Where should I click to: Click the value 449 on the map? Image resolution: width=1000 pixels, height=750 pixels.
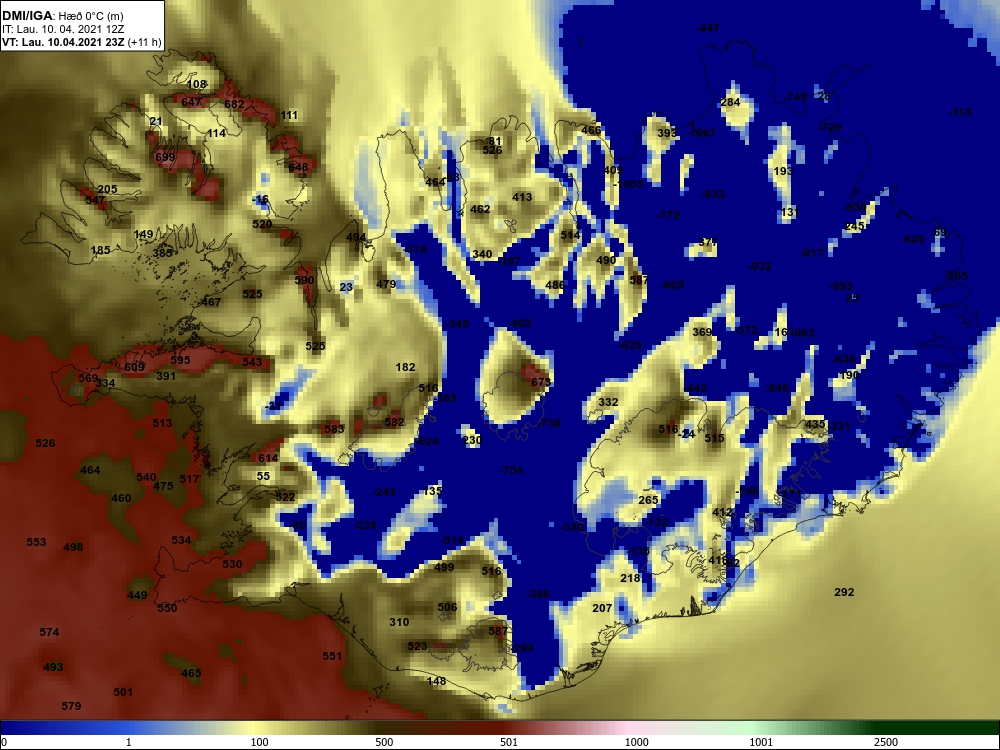click(137, 595)
